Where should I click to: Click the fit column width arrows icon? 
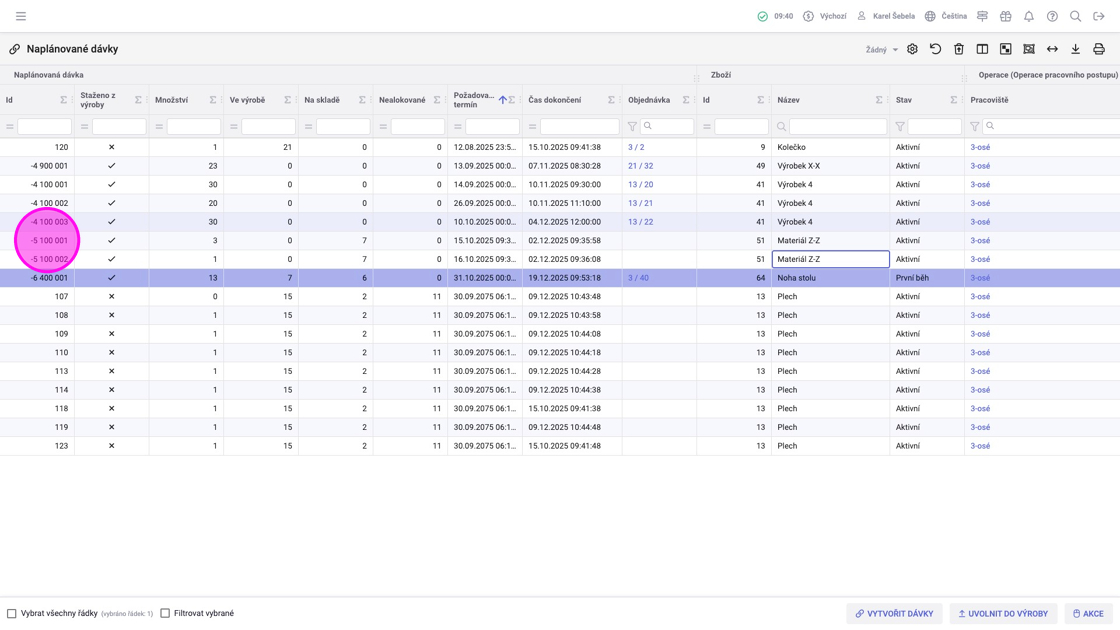(x=1052, y=49)
